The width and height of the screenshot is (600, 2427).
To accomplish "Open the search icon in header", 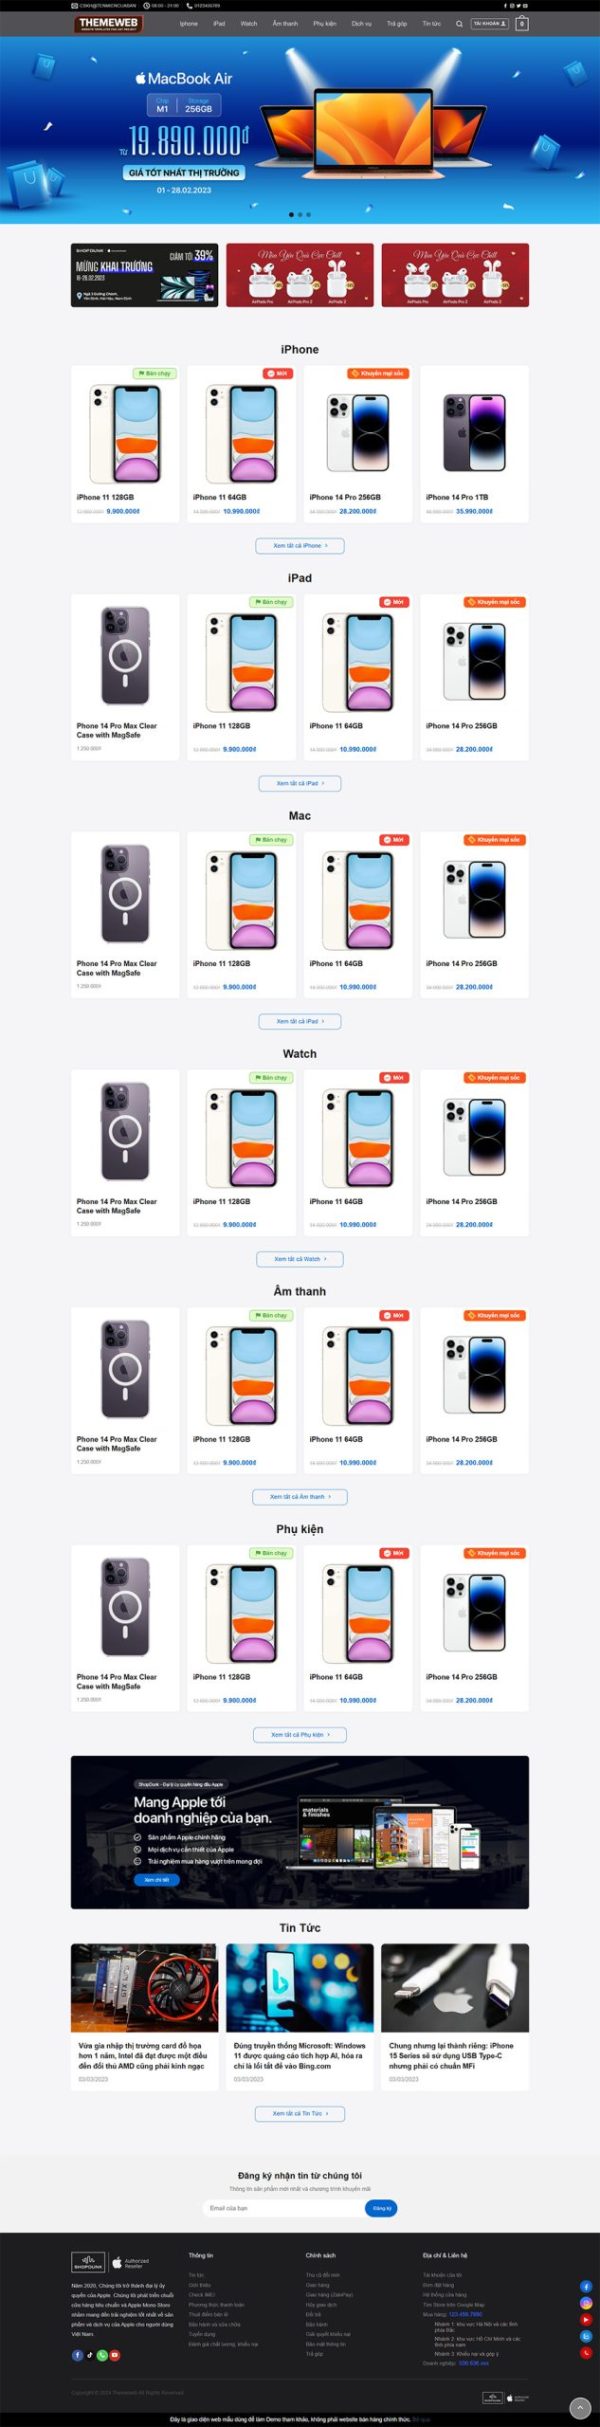I will pos(459,24).
